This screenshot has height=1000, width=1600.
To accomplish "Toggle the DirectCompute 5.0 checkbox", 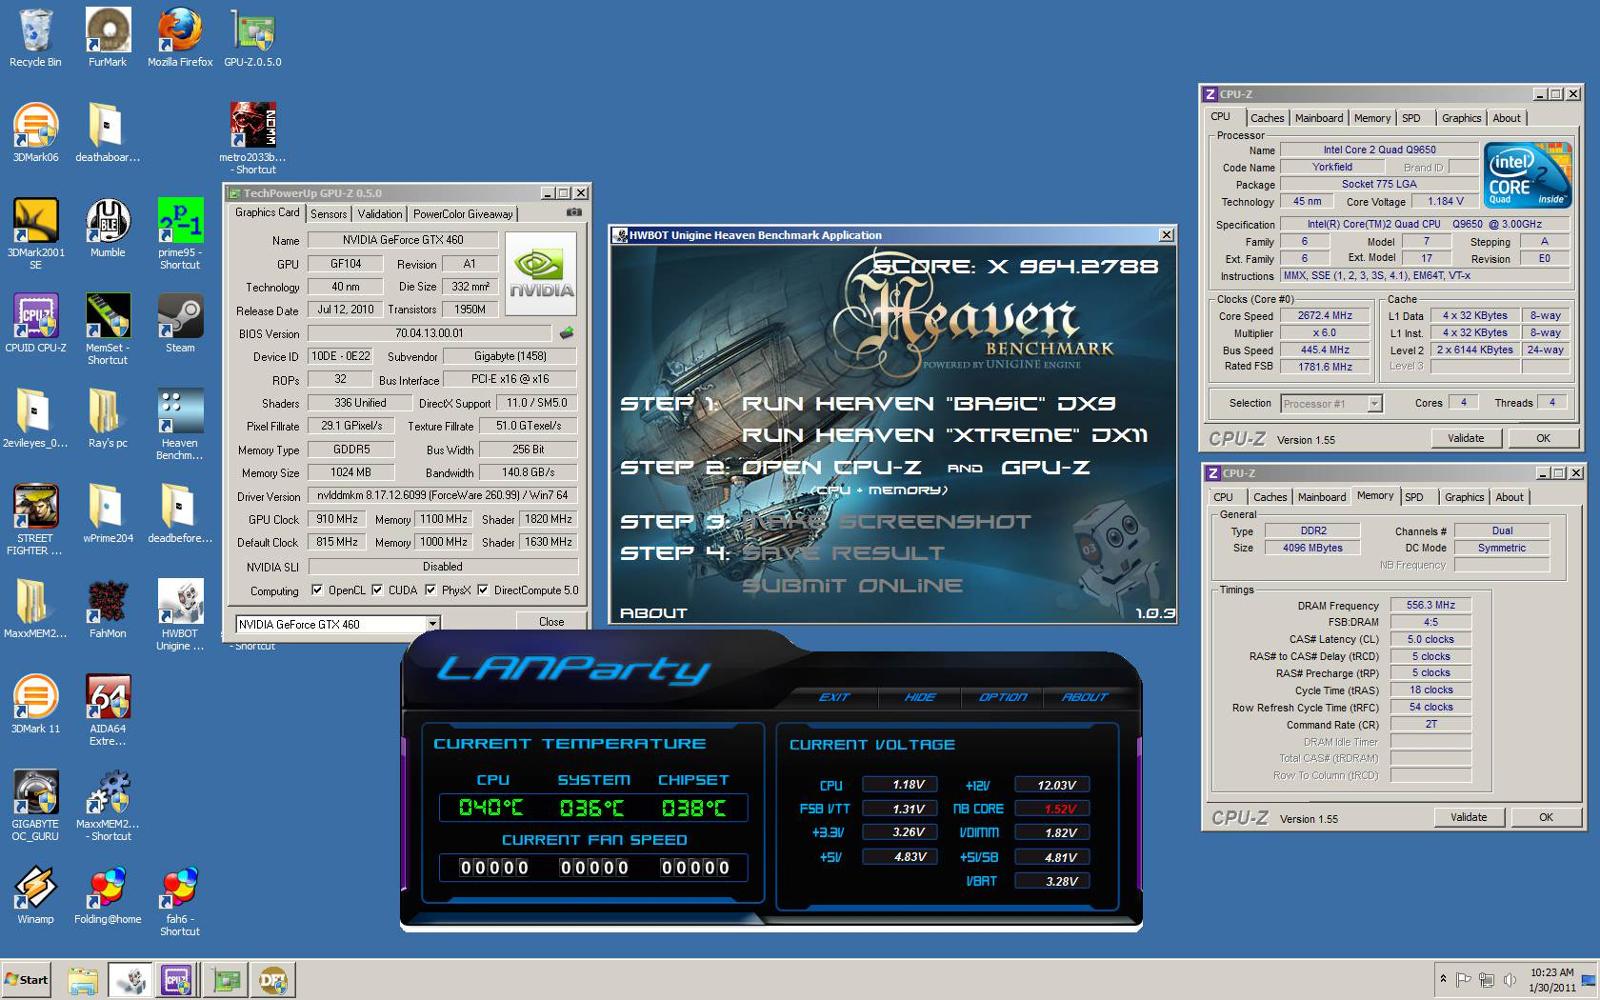I will tap(483, 590).
